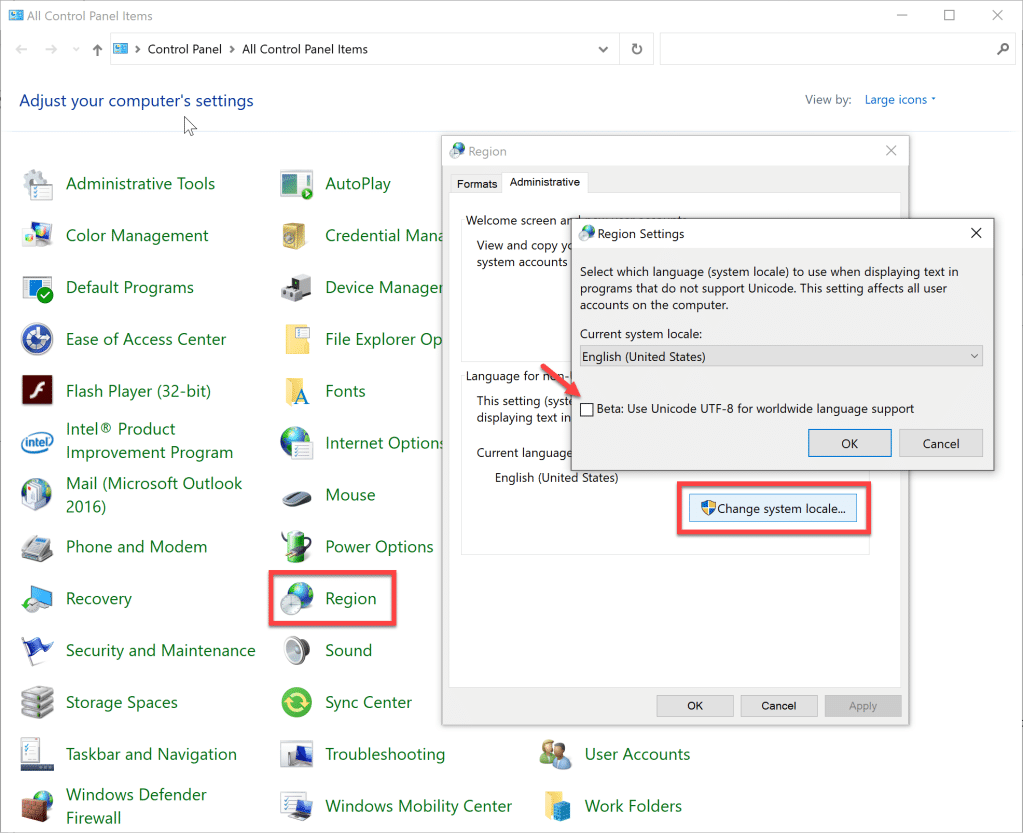The width and height of the screenshot is (1023, 833).
Task: Open User Accounts icon
Action: click(x=557, y=754)
